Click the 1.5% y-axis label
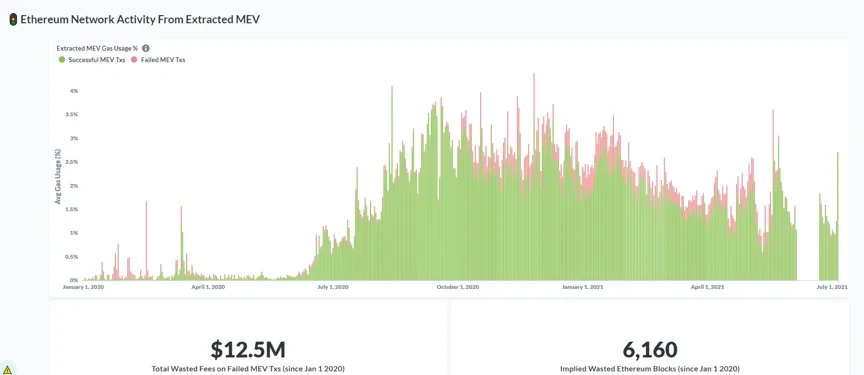The width and height of the screenshot is (864, 375). [72, 209]
